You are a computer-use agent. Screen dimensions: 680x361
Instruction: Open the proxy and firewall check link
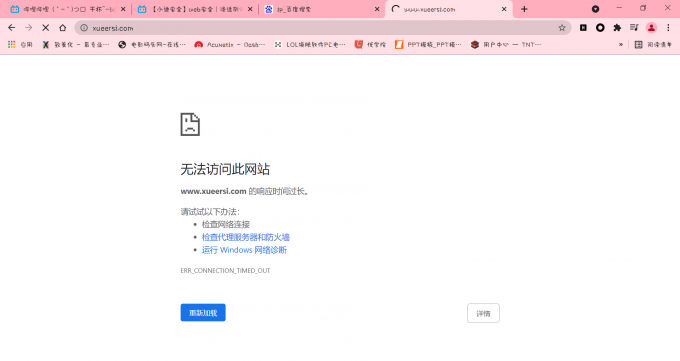point(245,237)
